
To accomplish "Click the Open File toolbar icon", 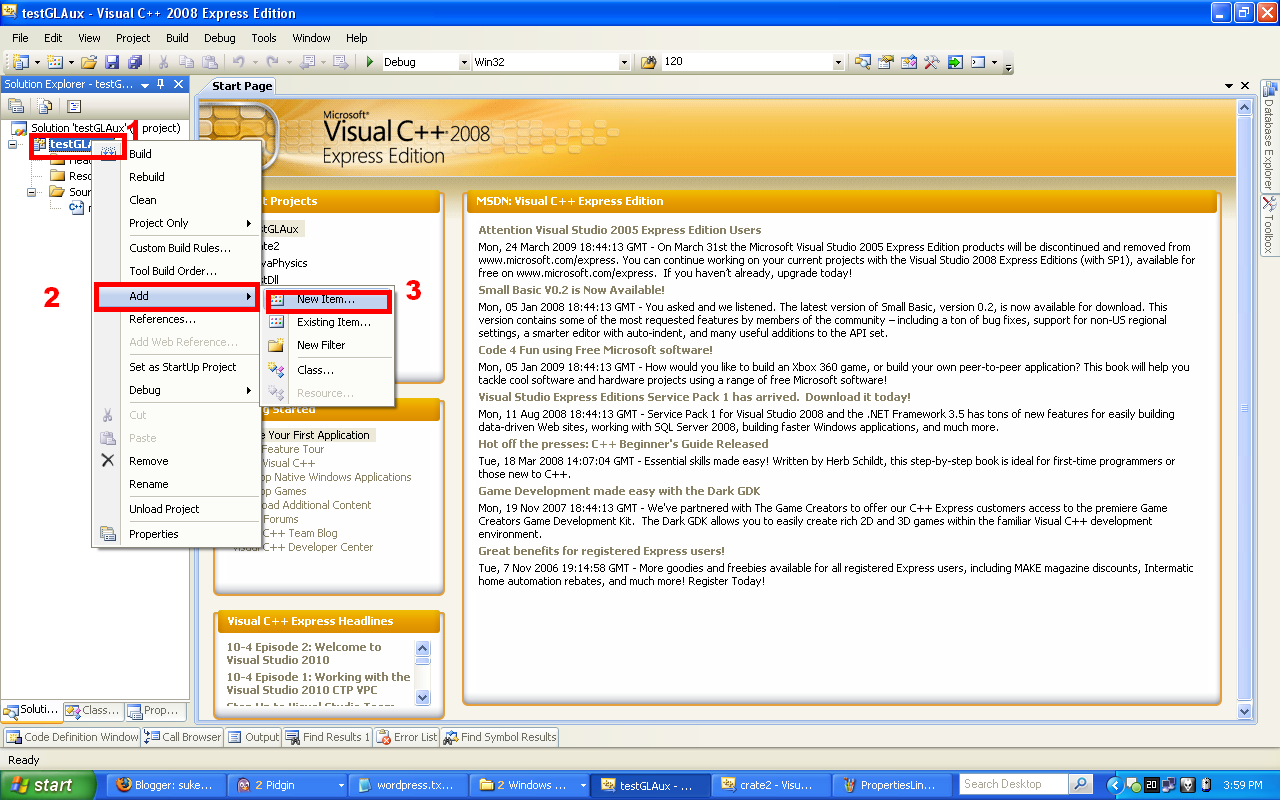I will click(89, 62).
